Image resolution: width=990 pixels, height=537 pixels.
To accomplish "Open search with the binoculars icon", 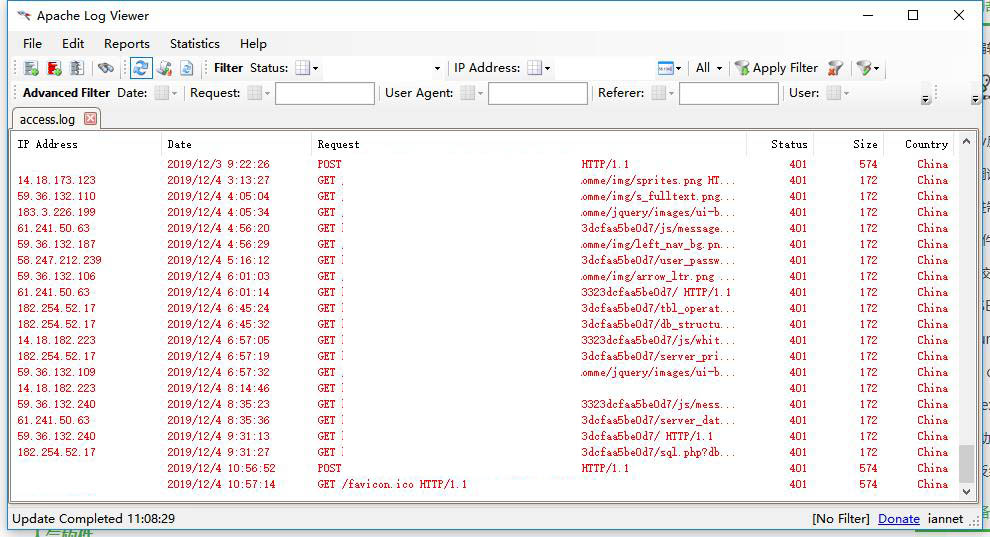I will click(x=105, y=68).
